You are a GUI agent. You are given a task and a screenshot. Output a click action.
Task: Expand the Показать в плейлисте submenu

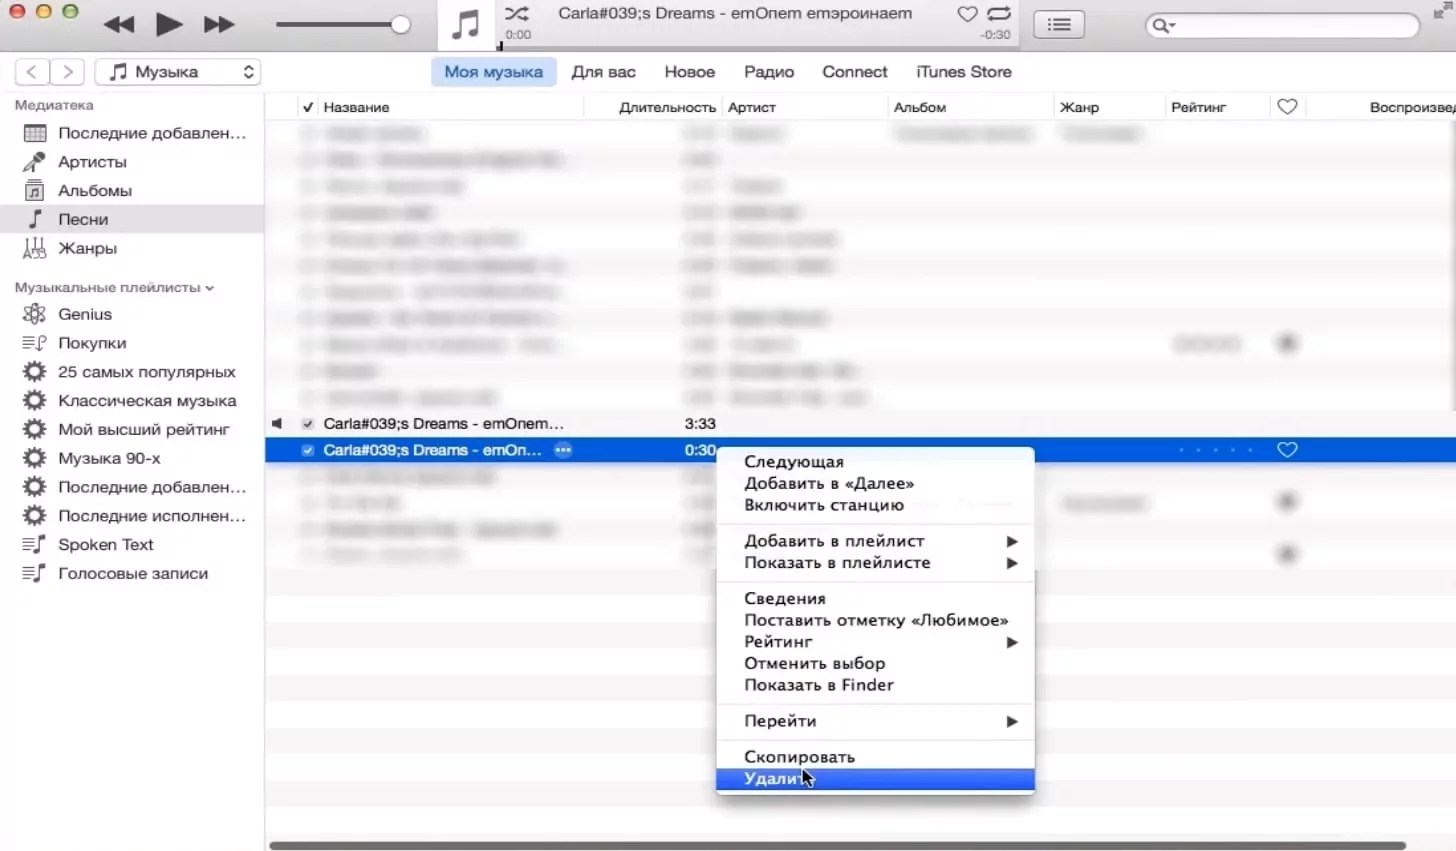tap(876, 563)
